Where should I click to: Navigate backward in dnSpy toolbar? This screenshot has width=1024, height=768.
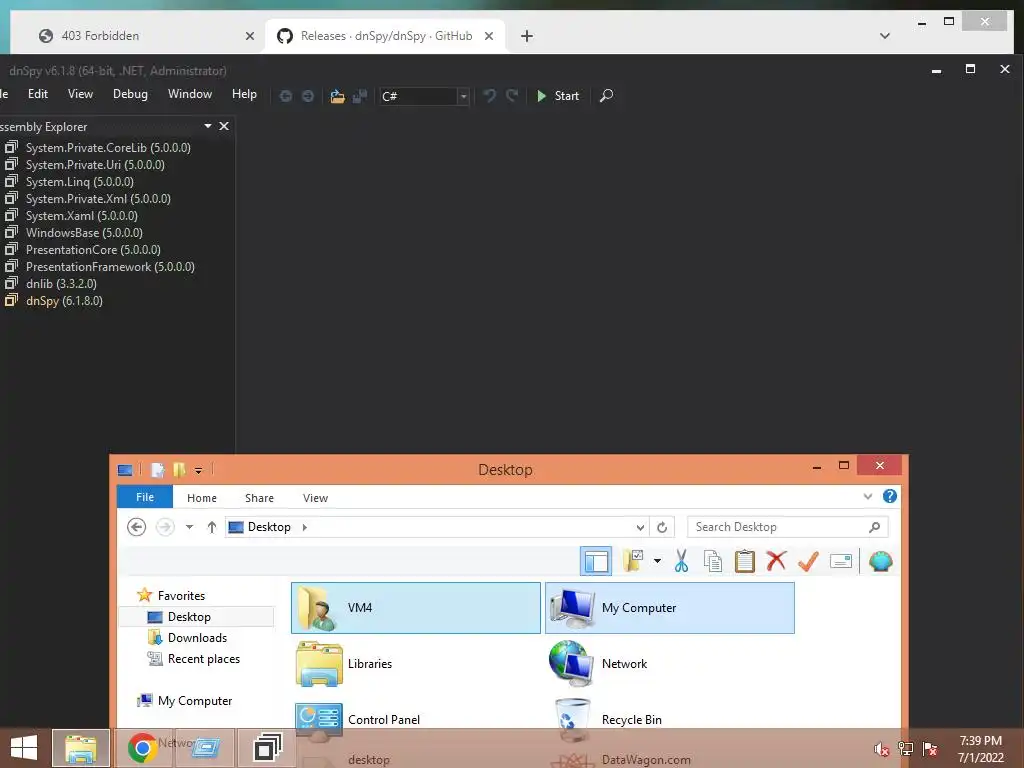285,96
